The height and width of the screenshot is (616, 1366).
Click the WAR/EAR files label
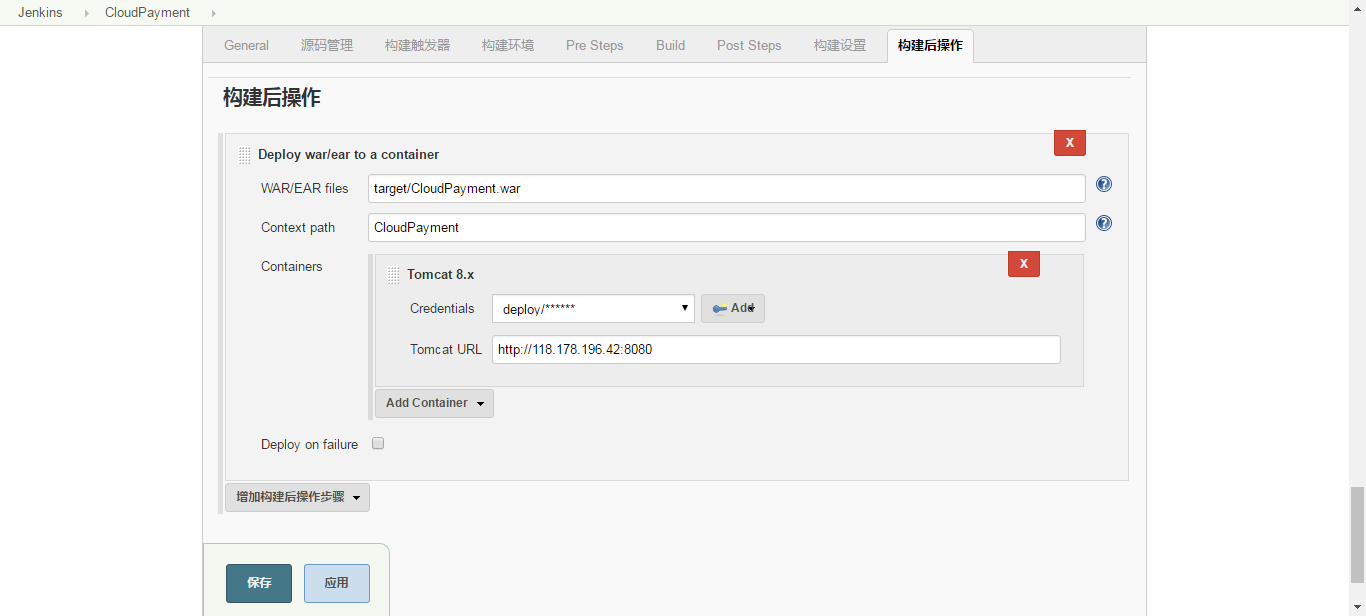pyautogui.click(x=305, y=188)
